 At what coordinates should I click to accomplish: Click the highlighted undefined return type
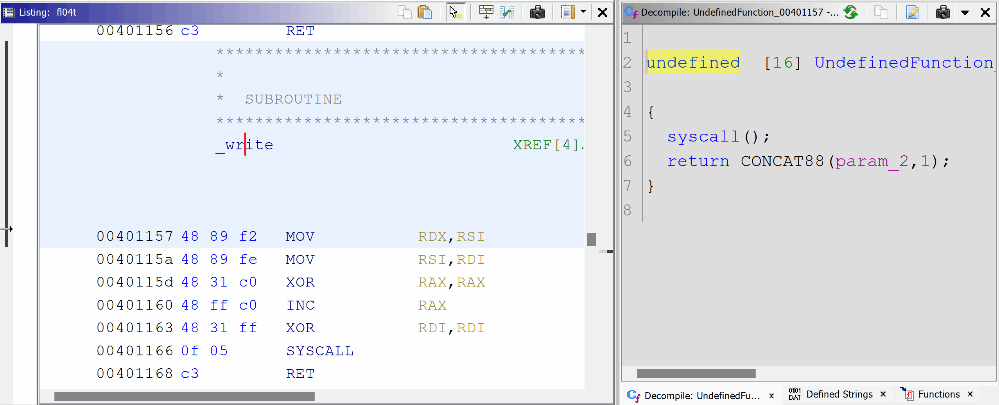click(693, 62)
